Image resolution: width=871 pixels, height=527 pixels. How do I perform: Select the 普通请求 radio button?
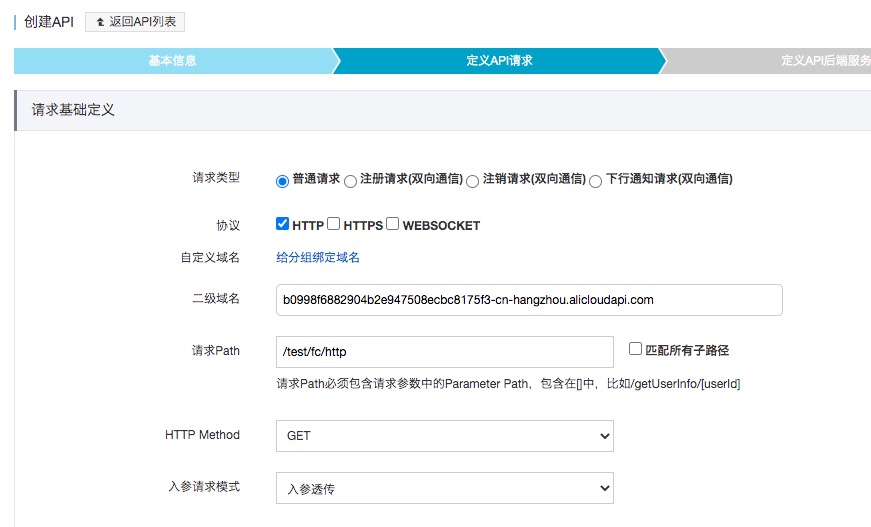(282, 181)
